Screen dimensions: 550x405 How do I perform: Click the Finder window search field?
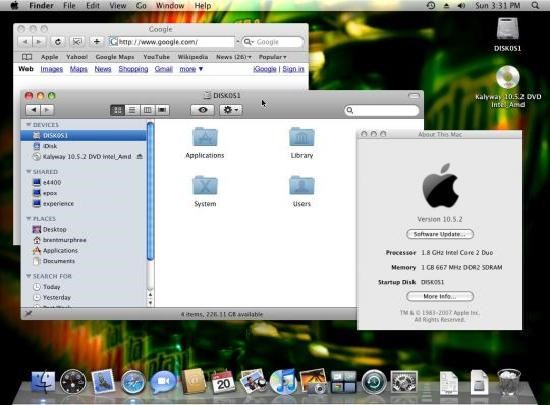[x=382, y=110]
